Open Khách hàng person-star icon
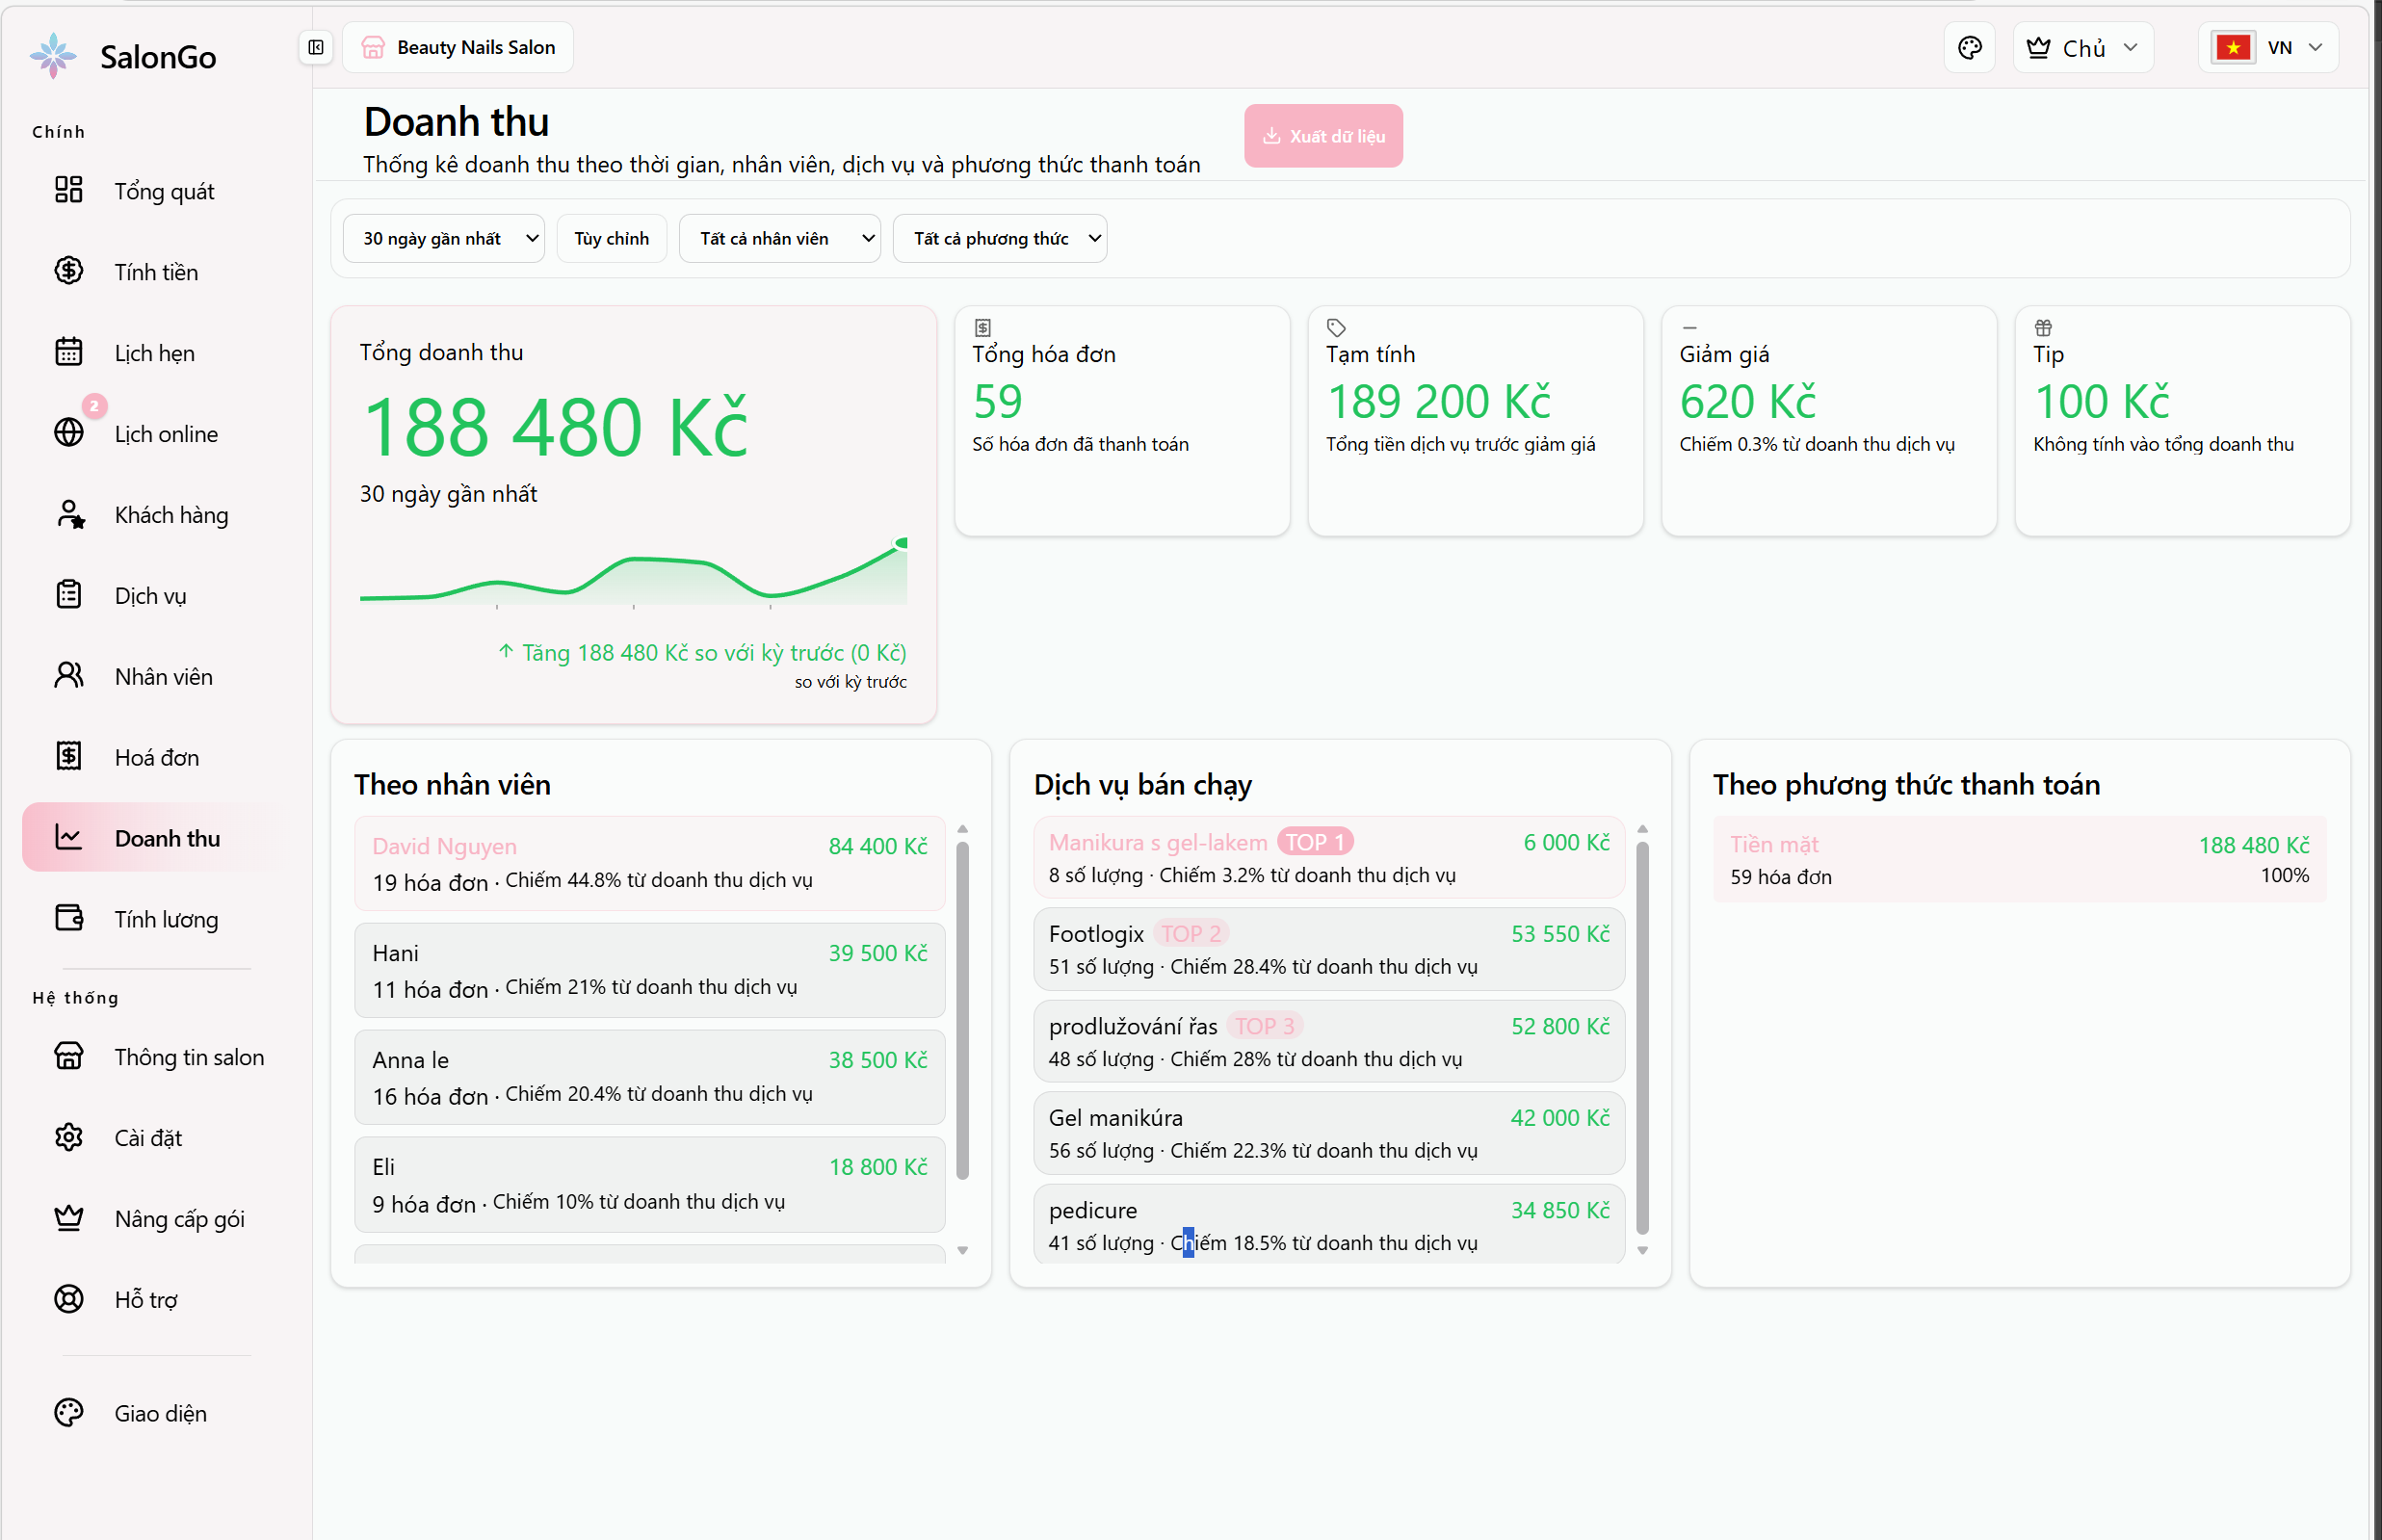This screenshot has width=2382, height=1540. 69,514
